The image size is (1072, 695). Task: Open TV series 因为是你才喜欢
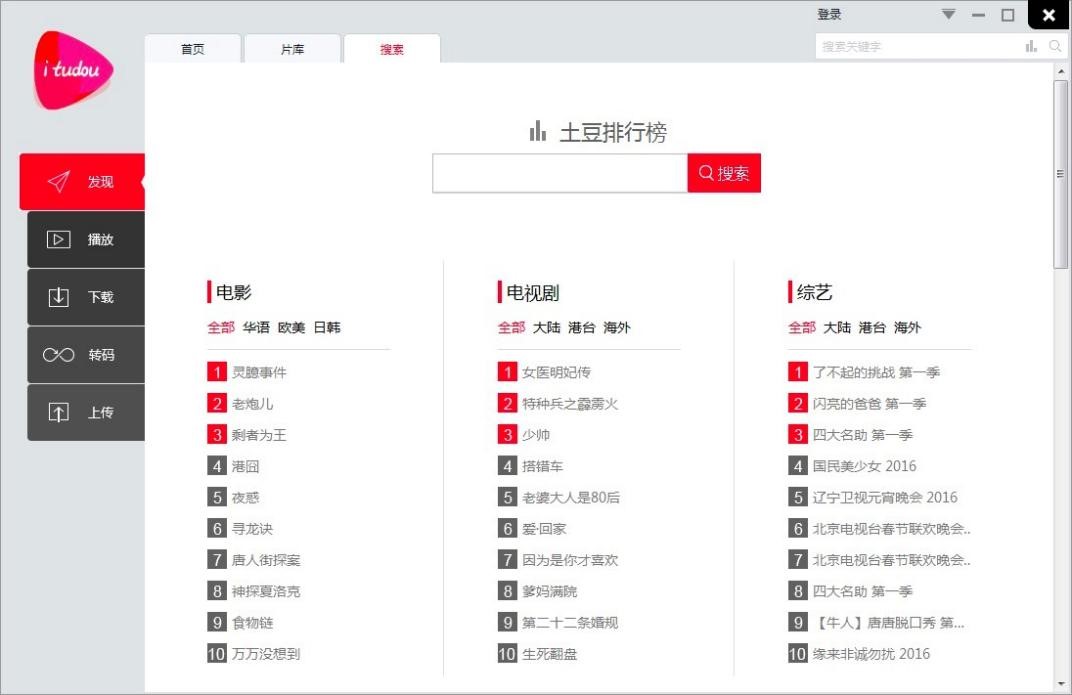tap(570, 560)
